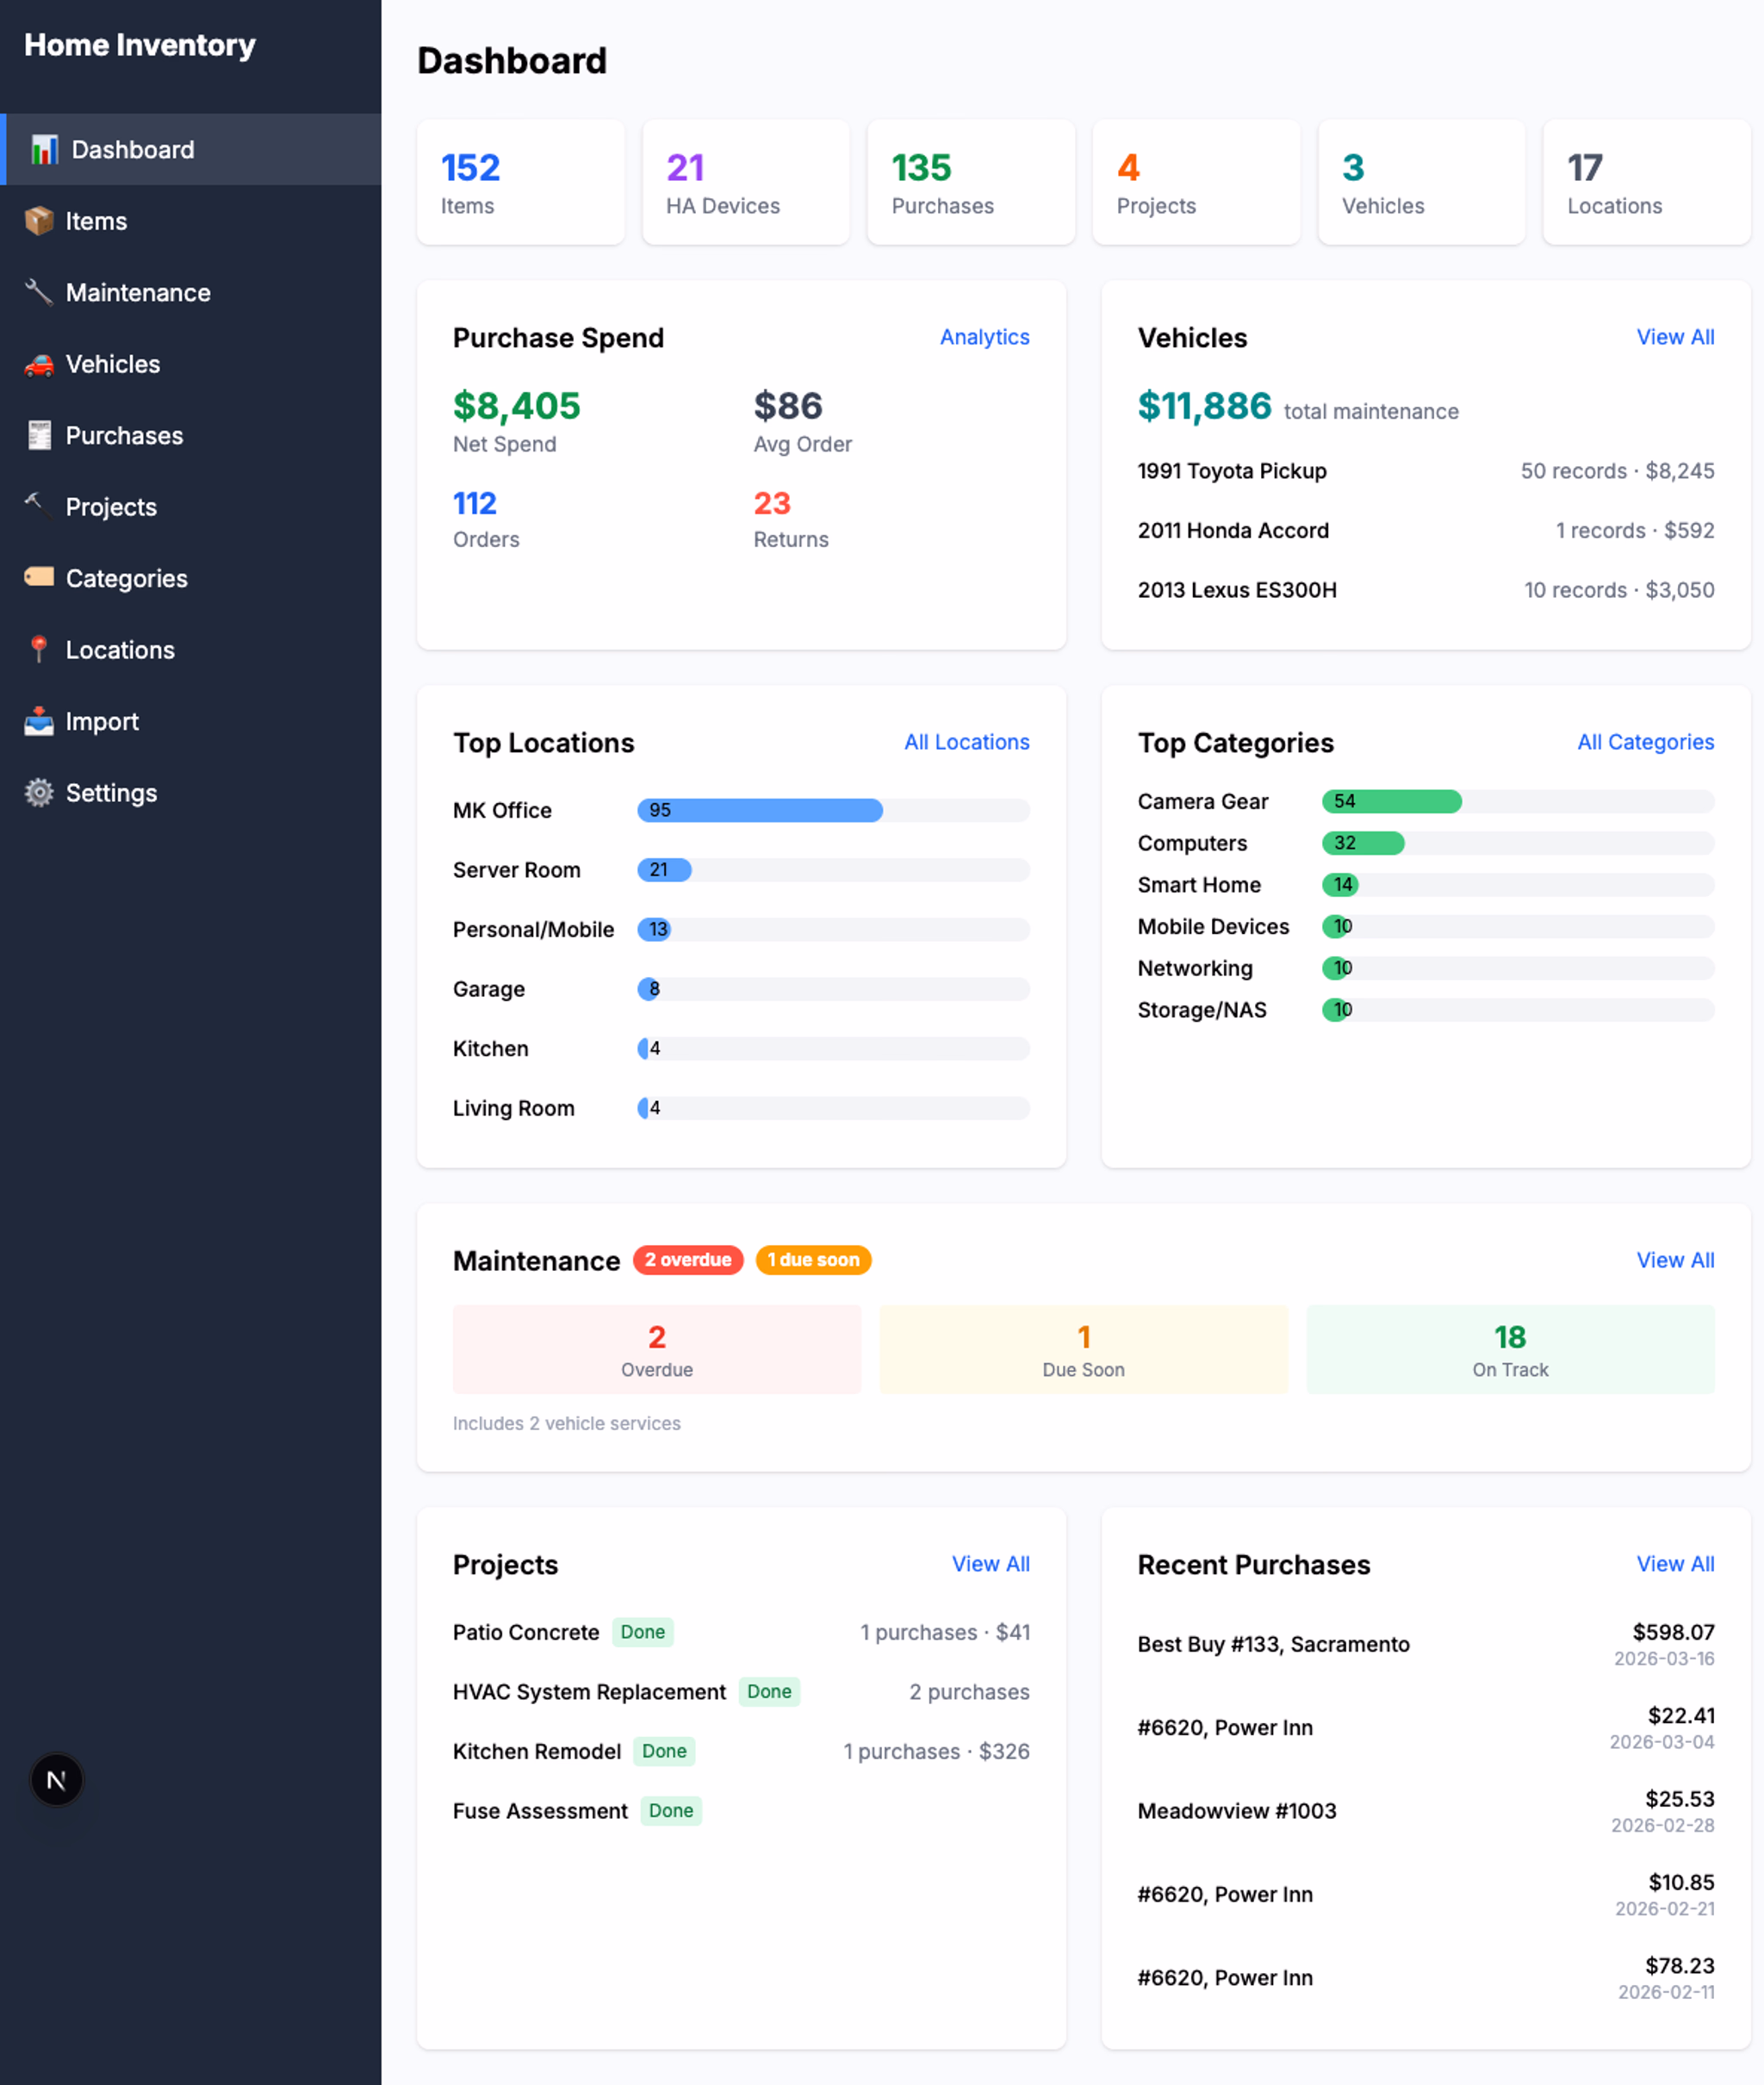
Task: Navigate to the Settings menu entry
Action: [x=112, y=792]
